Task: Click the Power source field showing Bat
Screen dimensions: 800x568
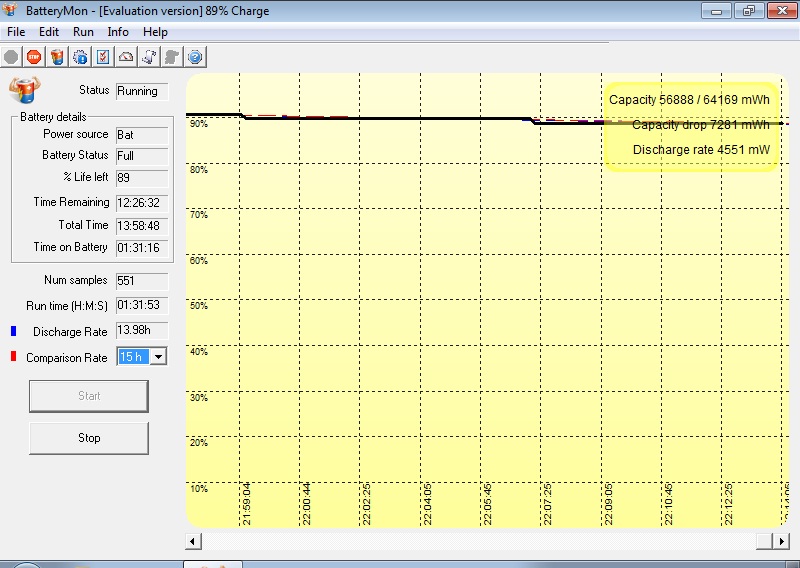Action: coord(142,135)
